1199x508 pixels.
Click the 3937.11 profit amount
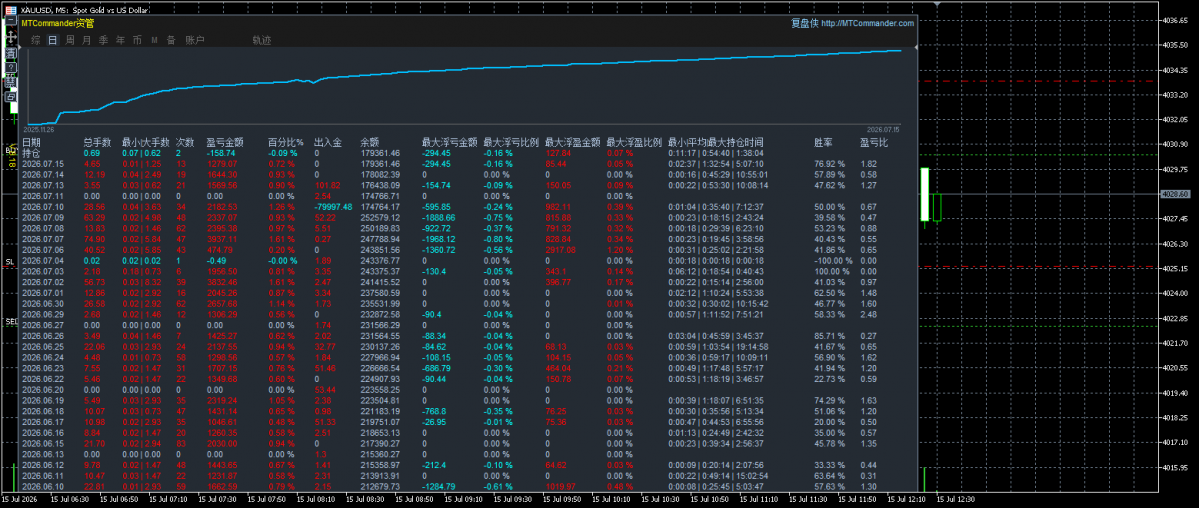coord(222,239)
